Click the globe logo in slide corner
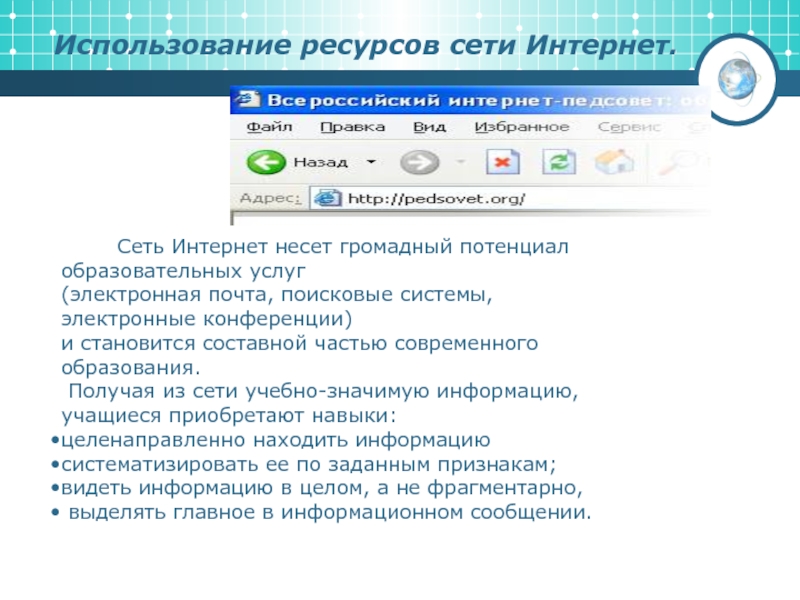 pos(737,79)
